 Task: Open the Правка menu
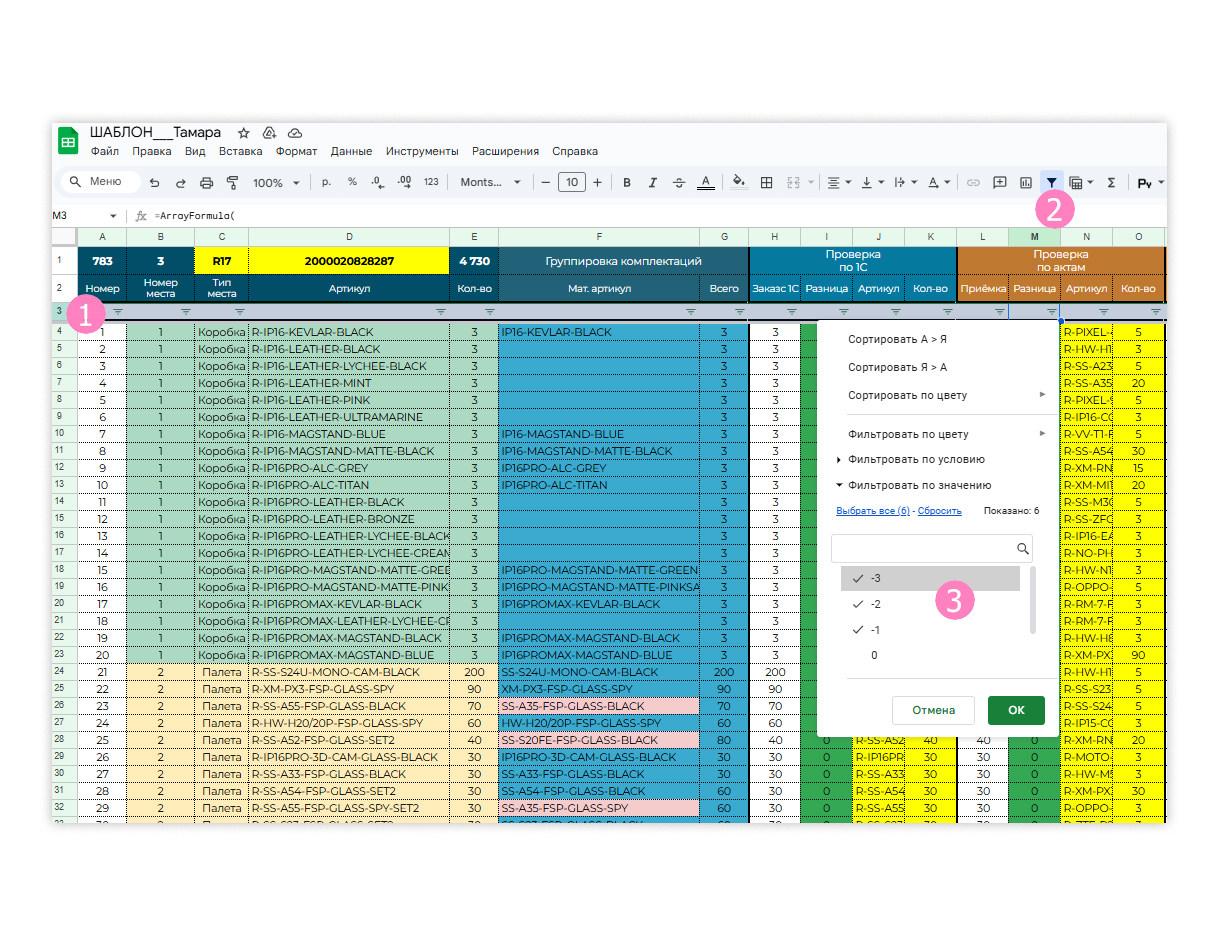pos(151,151)
